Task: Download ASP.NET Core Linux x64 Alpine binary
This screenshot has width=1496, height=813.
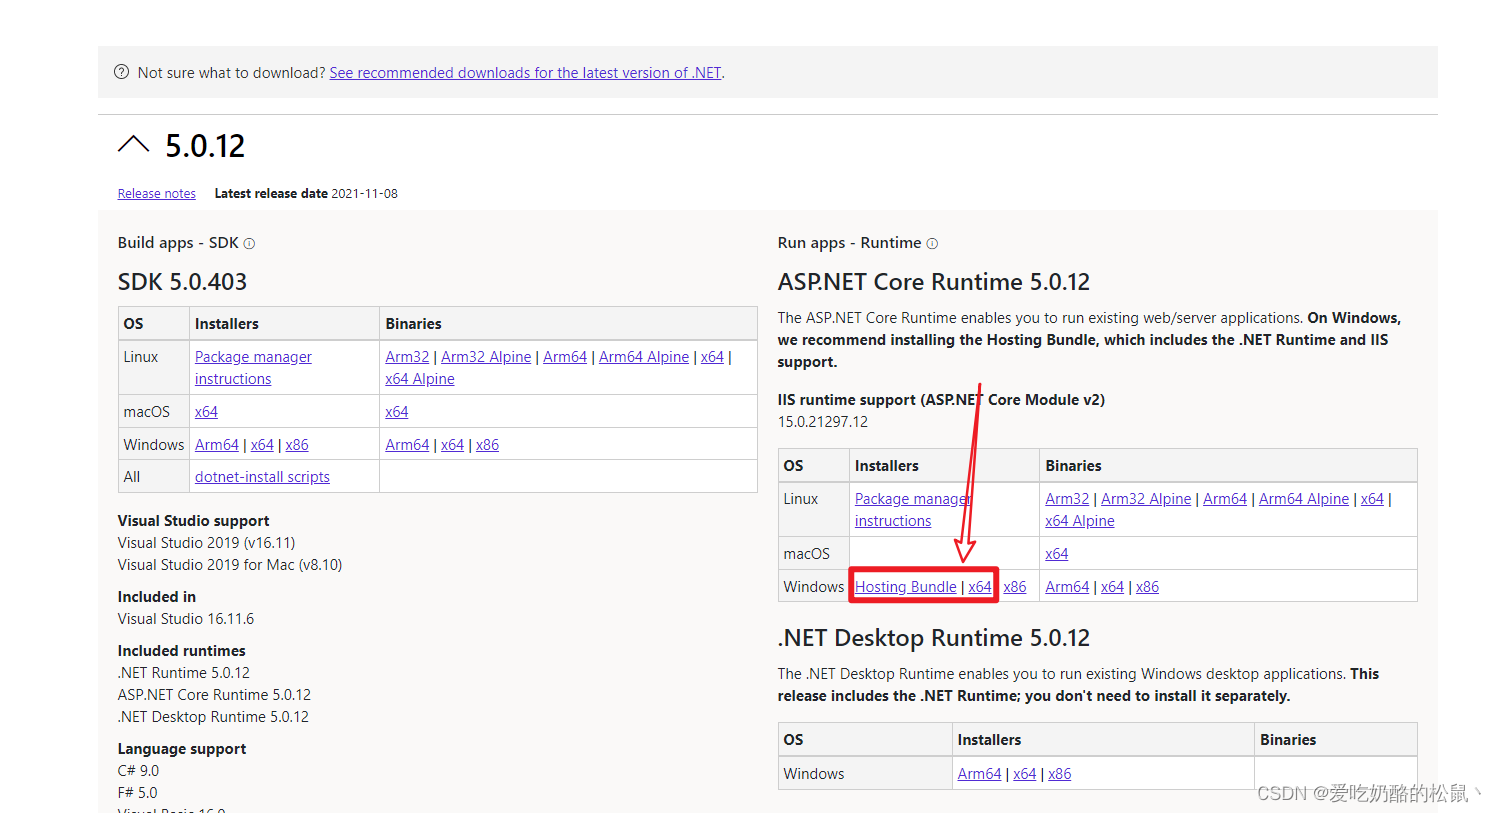Action: coord(1080,521)
